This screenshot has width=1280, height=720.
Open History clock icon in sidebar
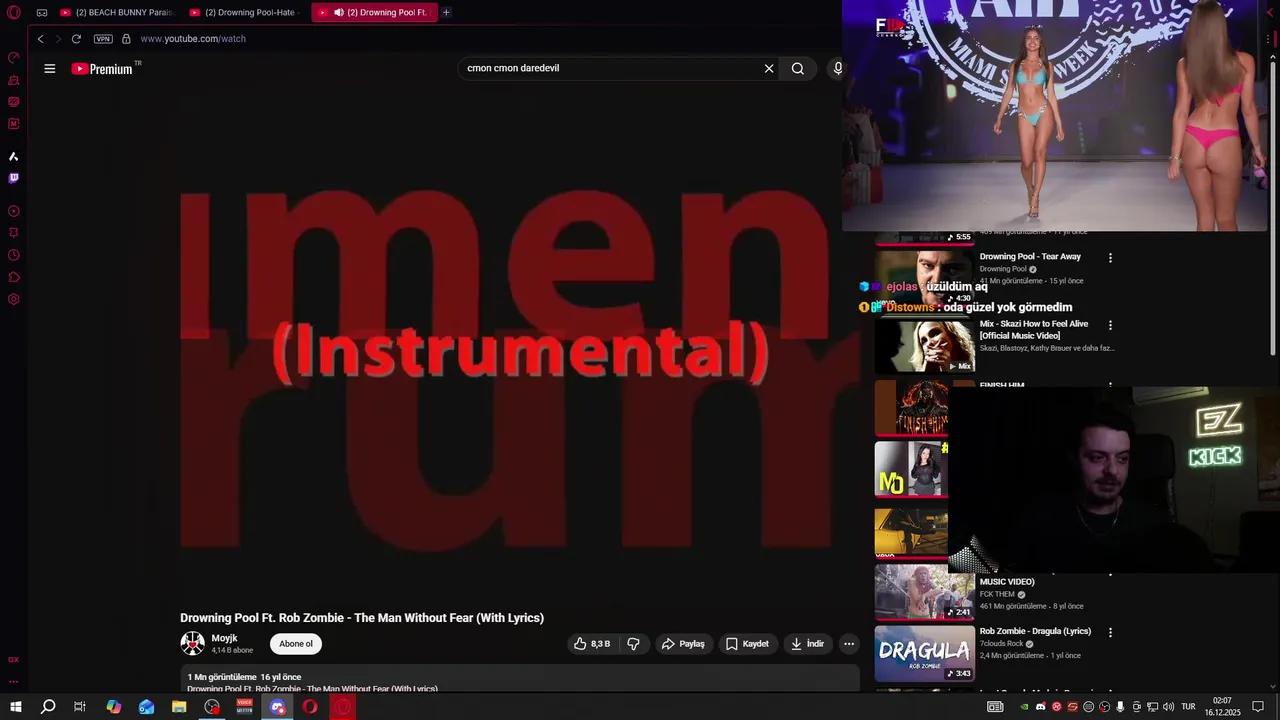tap(14, 255)
